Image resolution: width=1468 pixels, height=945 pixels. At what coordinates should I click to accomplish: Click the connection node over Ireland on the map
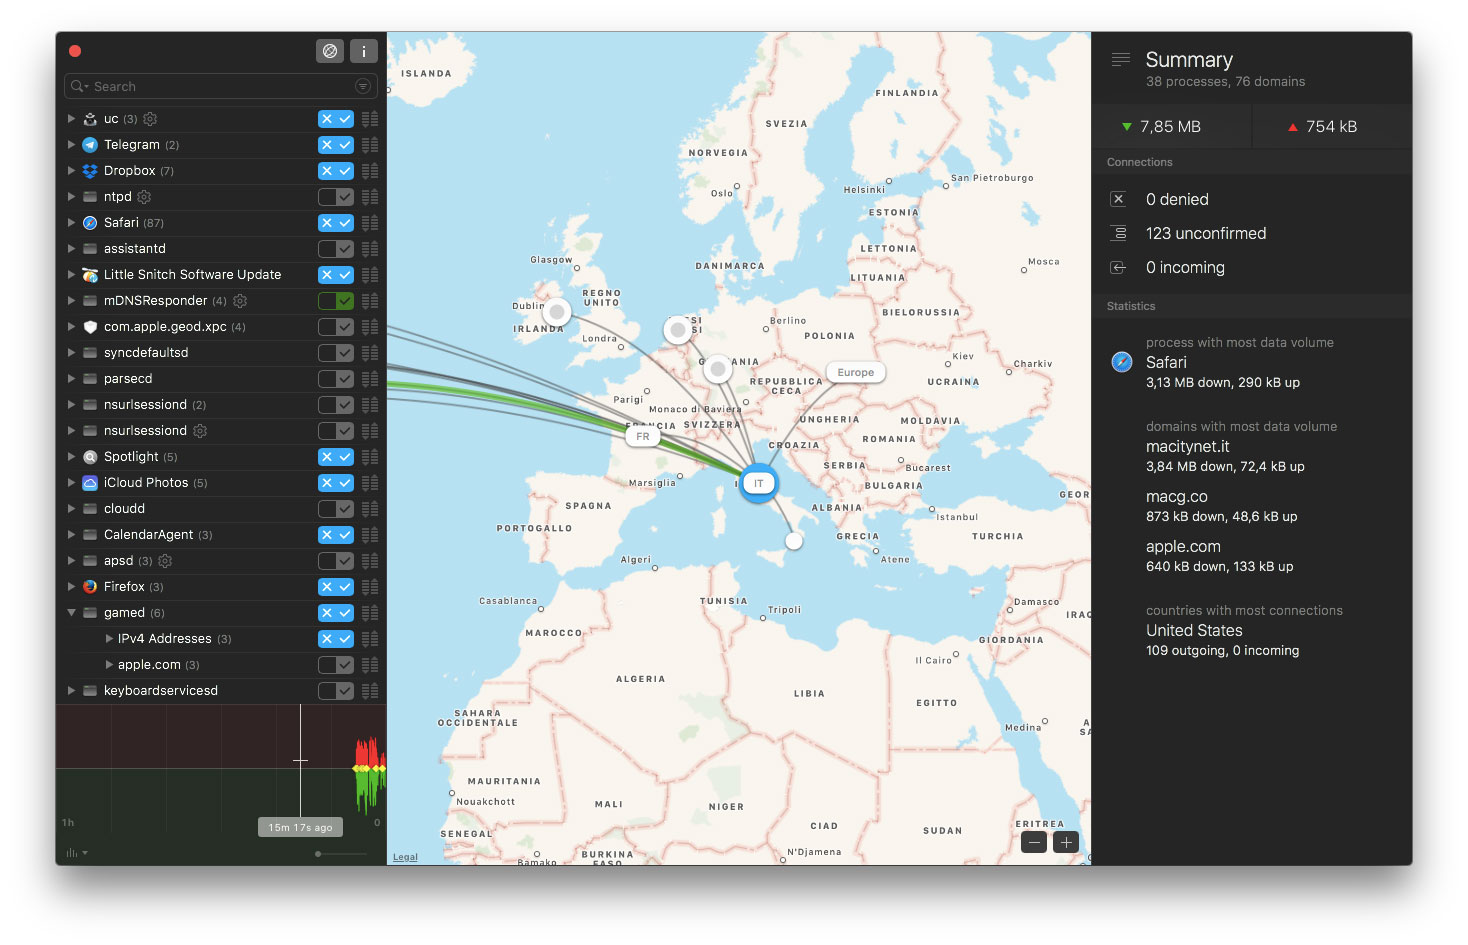tap(557, 312)
